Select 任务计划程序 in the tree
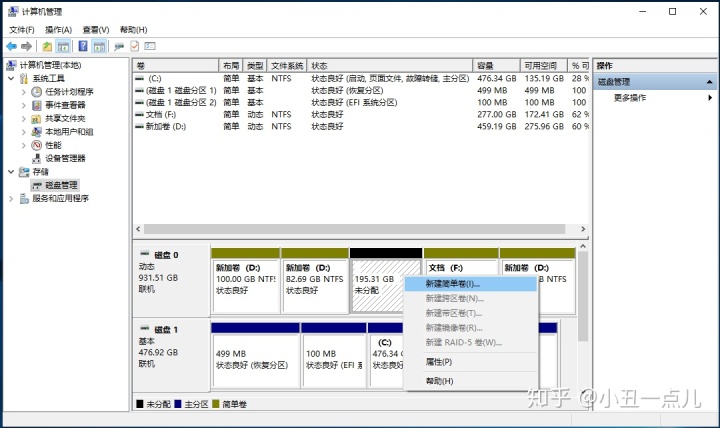 [x=69, y=92]
